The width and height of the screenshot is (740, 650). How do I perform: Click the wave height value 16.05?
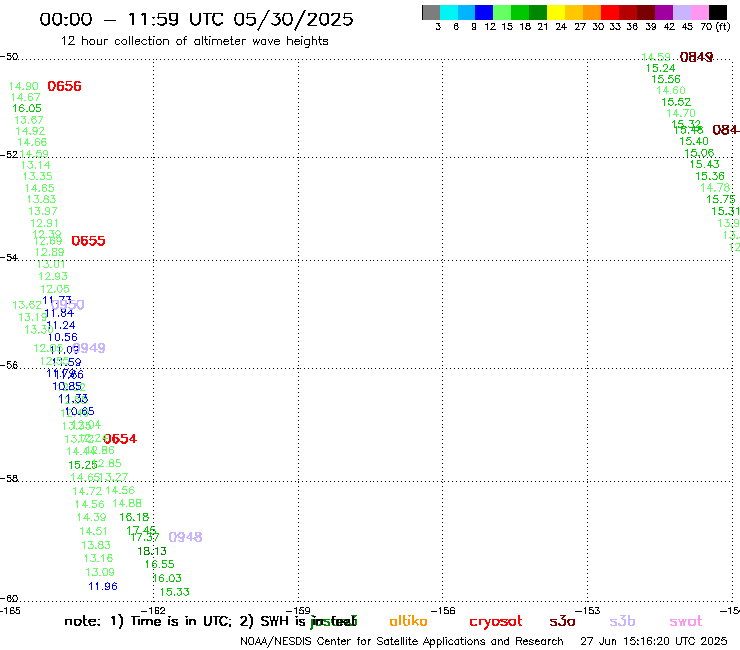[x=27, y=109]
